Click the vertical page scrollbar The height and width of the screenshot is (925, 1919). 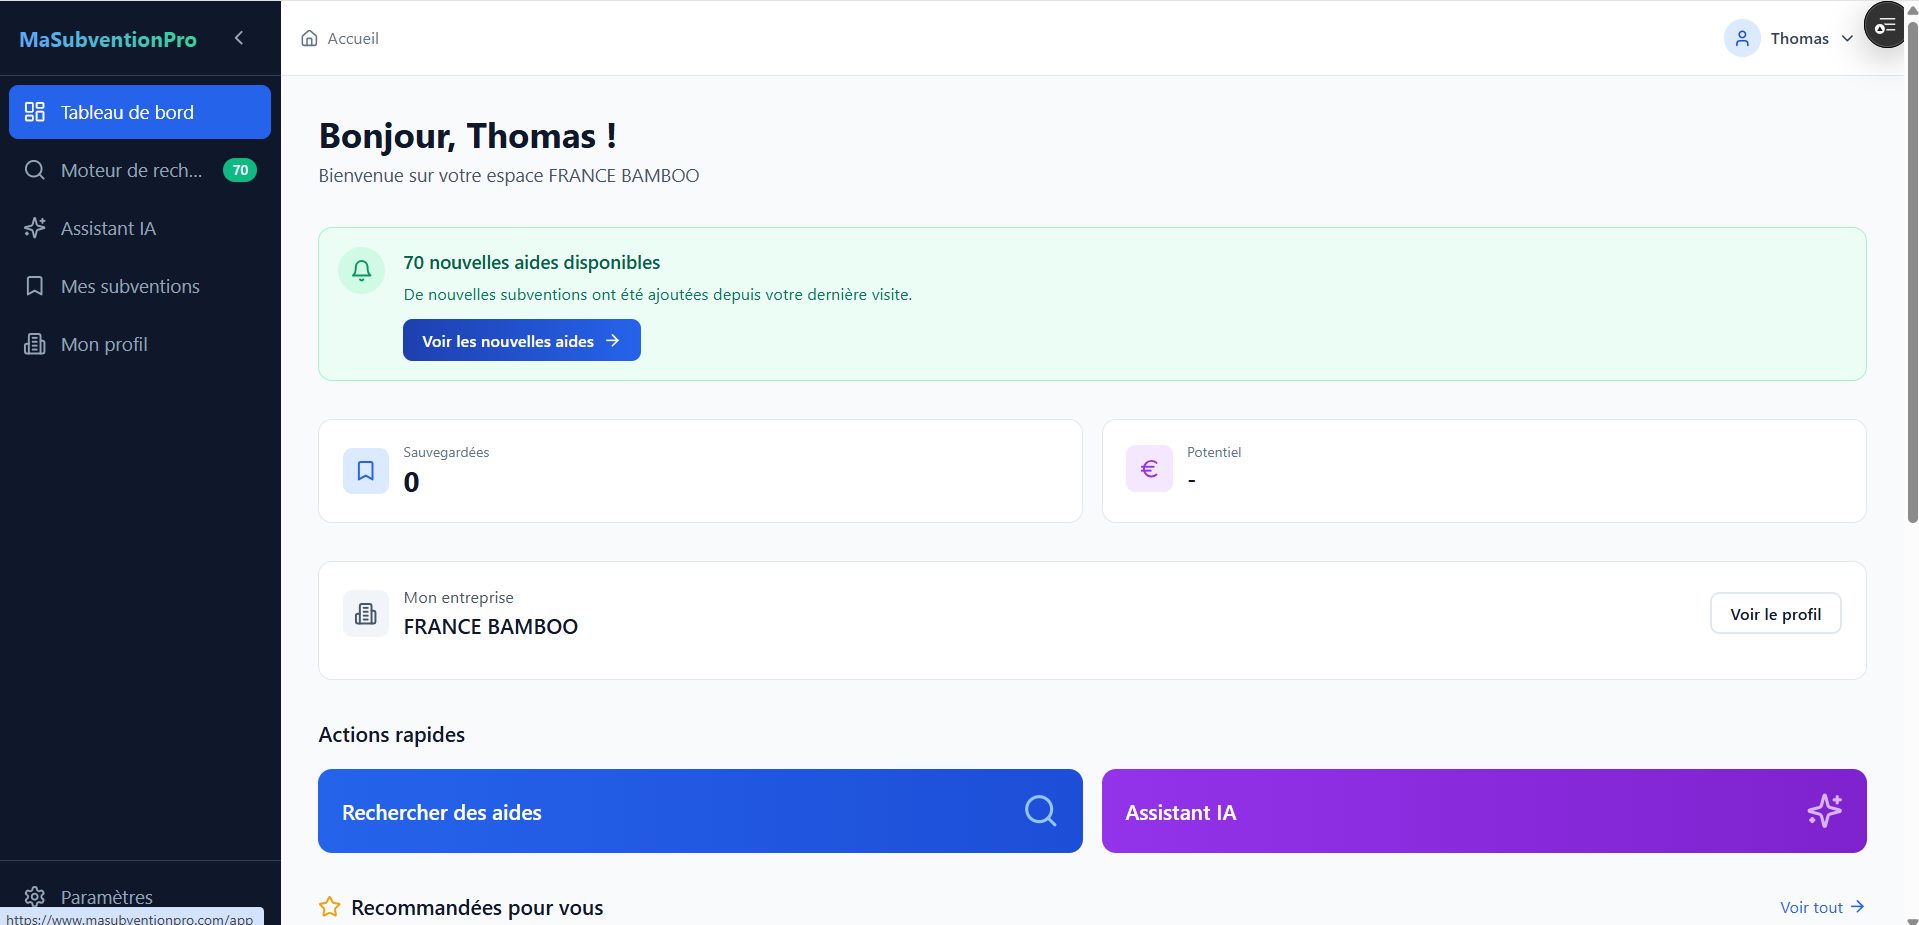pos(1912,270)
